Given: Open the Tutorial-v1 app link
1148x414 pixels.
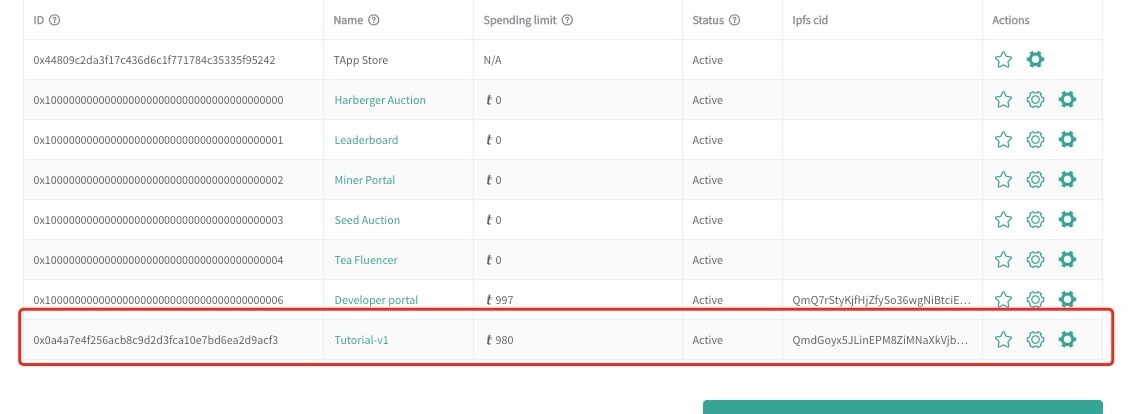Looking at the screenshot, I should click(361, 340).
